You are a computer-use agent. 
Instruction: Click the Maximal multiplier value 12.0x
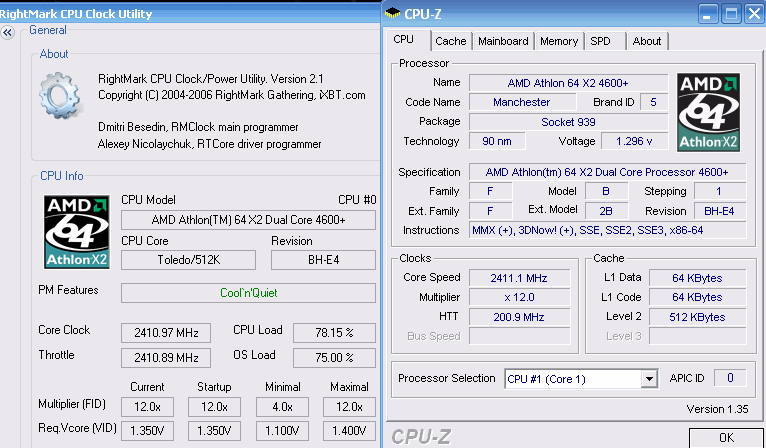pyautogui.click(x=349, y=407)
